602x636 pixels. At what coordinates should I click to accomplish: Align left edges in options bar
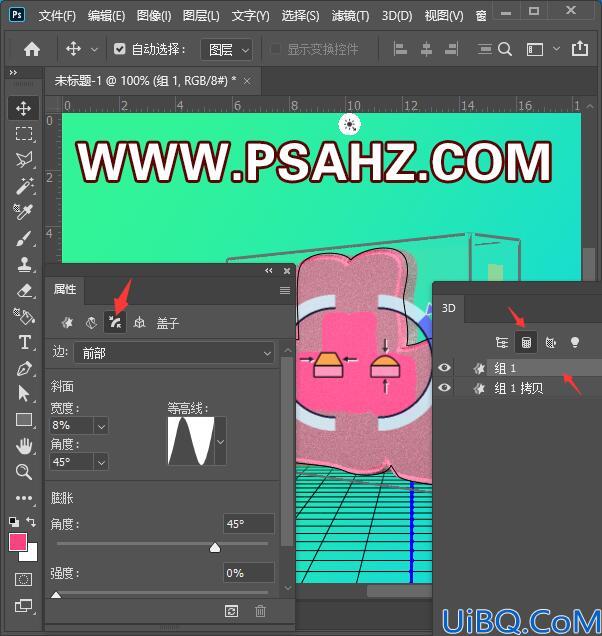400,49
